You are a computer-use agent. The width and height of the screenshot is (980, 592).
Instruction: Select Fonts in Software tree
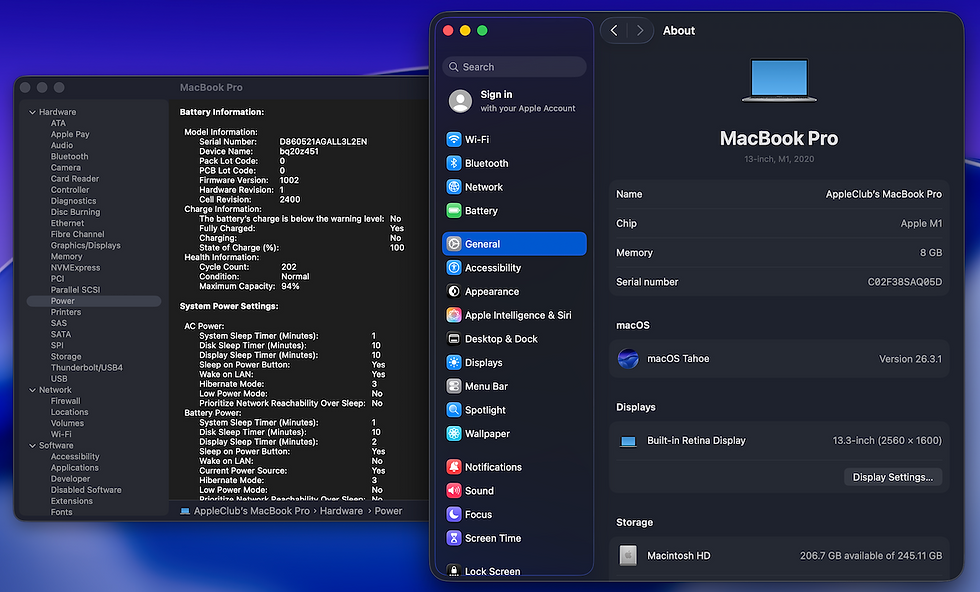tap(61, 513)
